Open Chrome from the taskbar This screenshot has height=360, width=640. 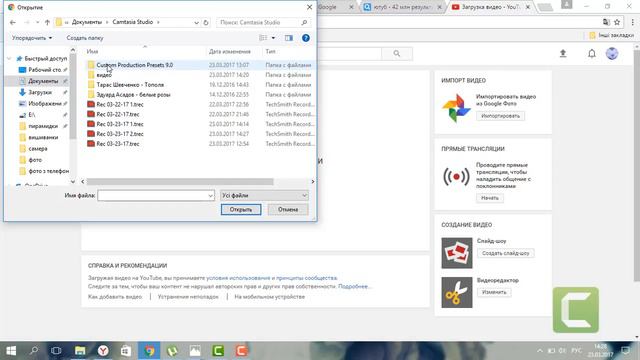click(x=149, y=351)
